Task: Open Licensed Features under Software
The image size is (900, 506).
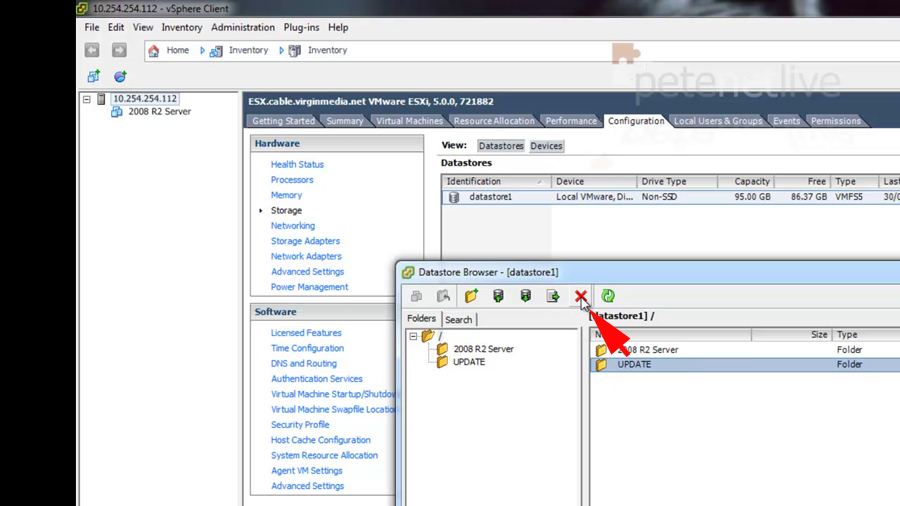Action: (x=306, y=333)
